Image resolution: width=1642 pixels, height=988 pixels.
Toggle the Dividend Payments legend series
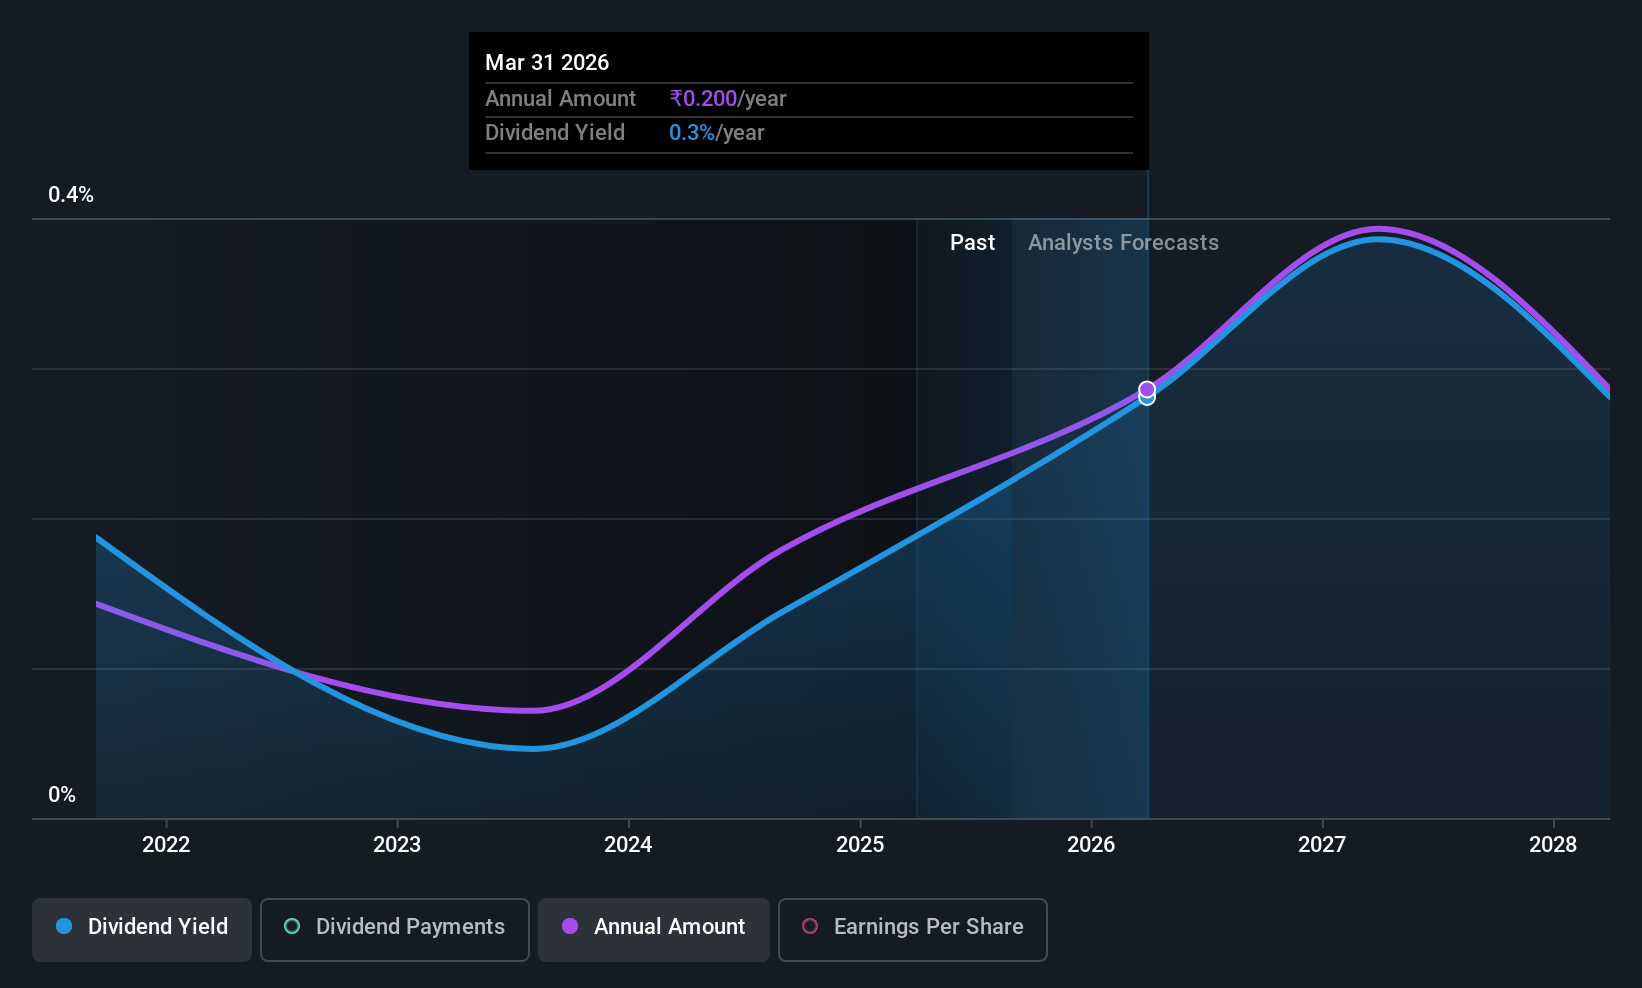pos(395,930)
